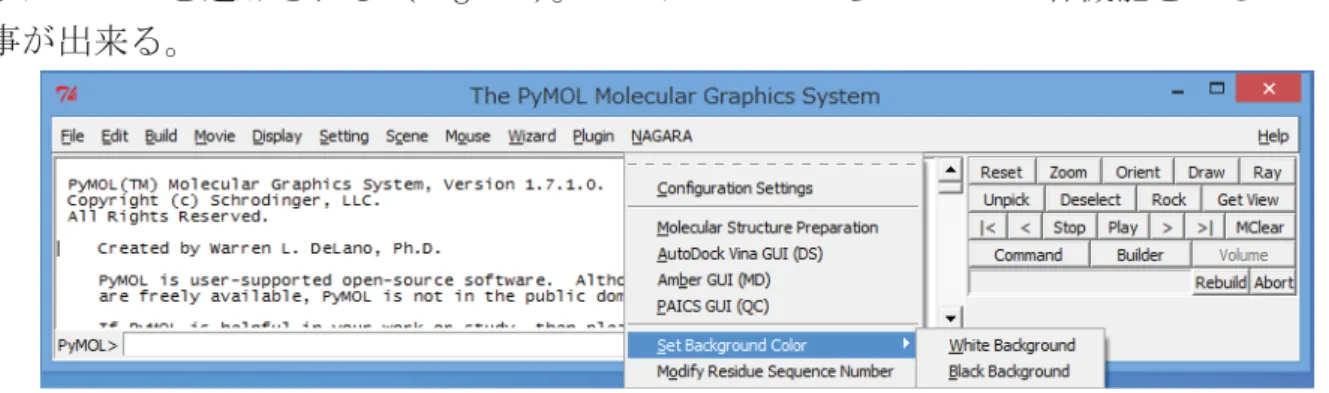1329x393 pixels.
Task: Choose White Background from submenu
Action: 1011,345
